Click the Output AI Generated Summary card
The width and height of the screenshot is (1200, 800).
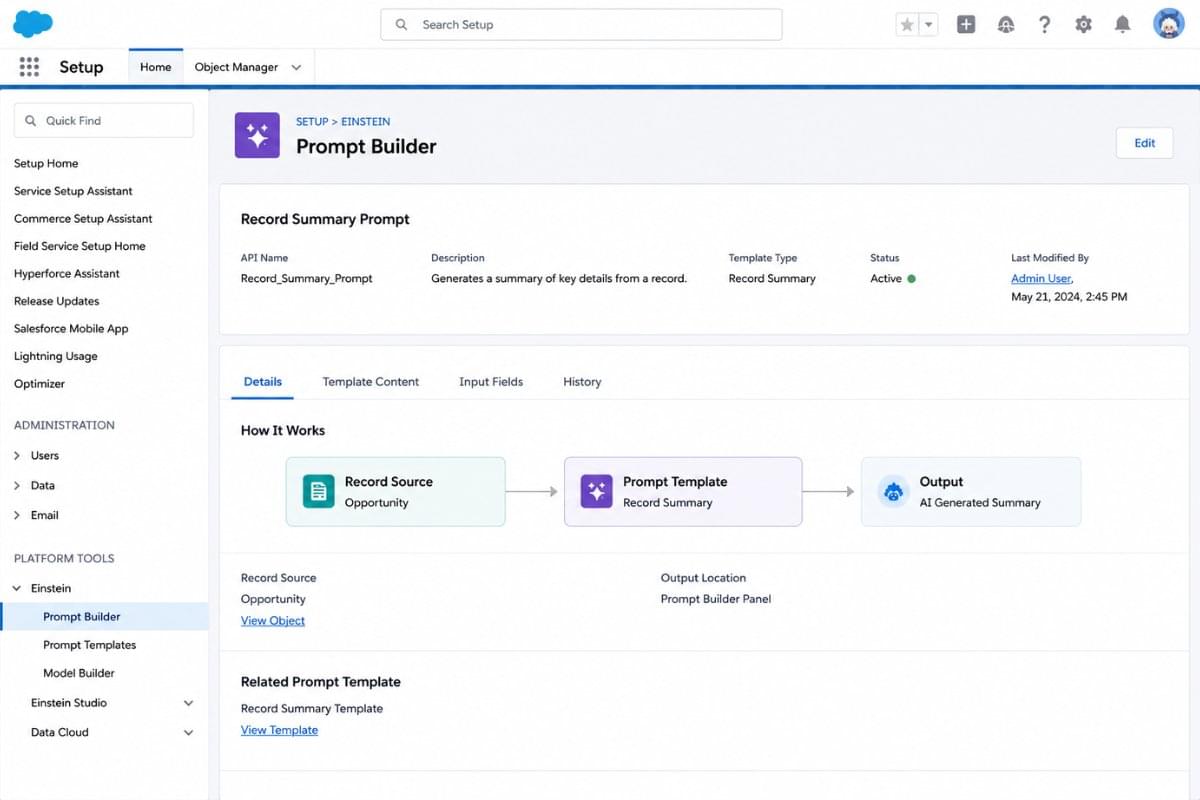pyautogui.click(x=971, y=491)
